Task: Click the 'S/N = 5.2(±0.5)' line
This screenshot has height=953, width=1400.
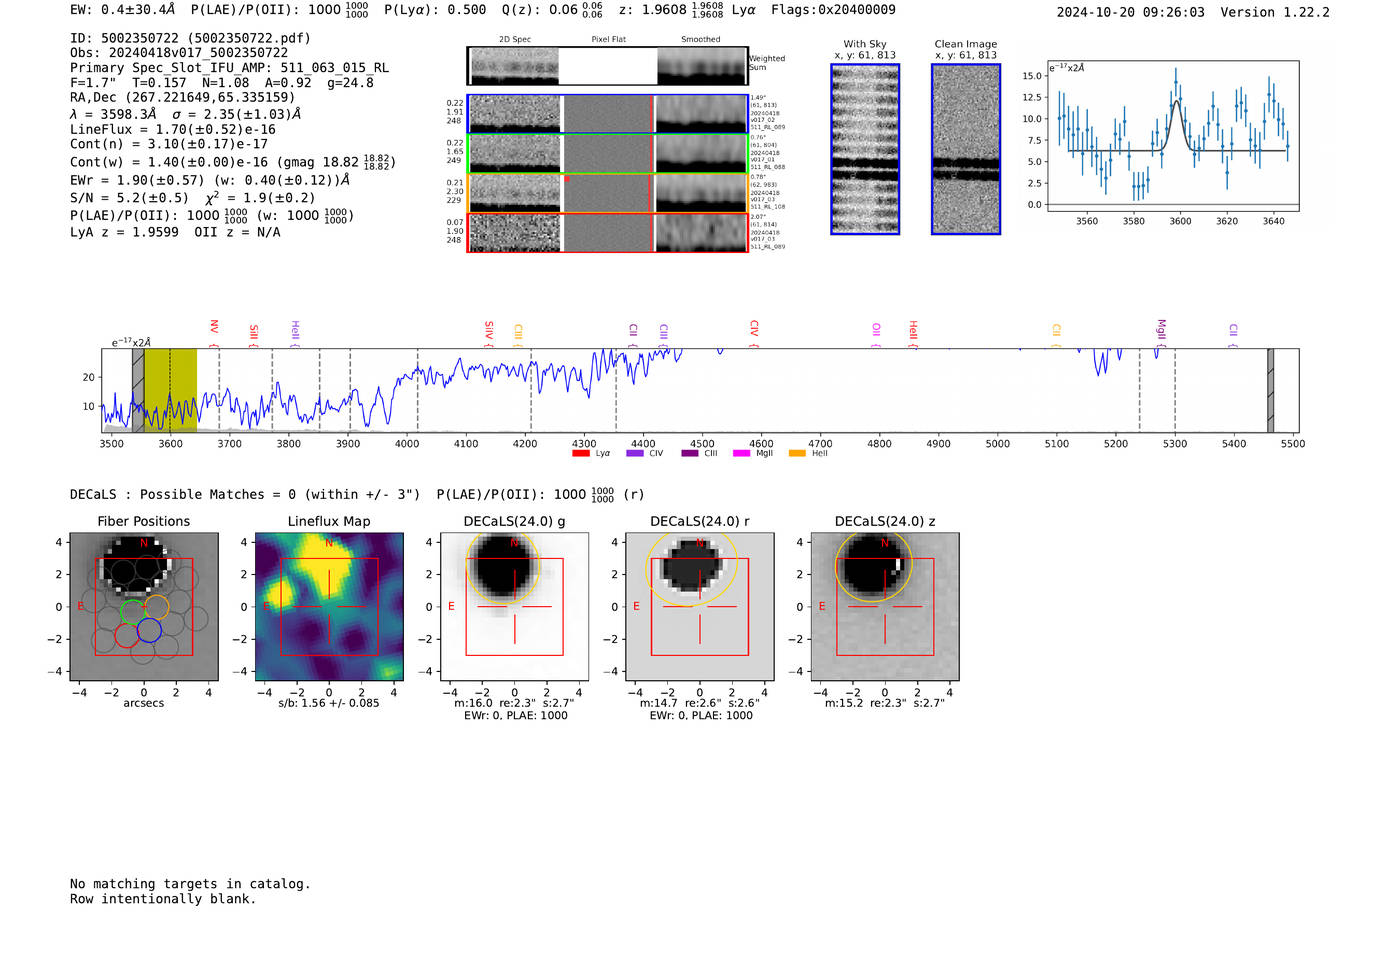Action: (x=193, y=198)
